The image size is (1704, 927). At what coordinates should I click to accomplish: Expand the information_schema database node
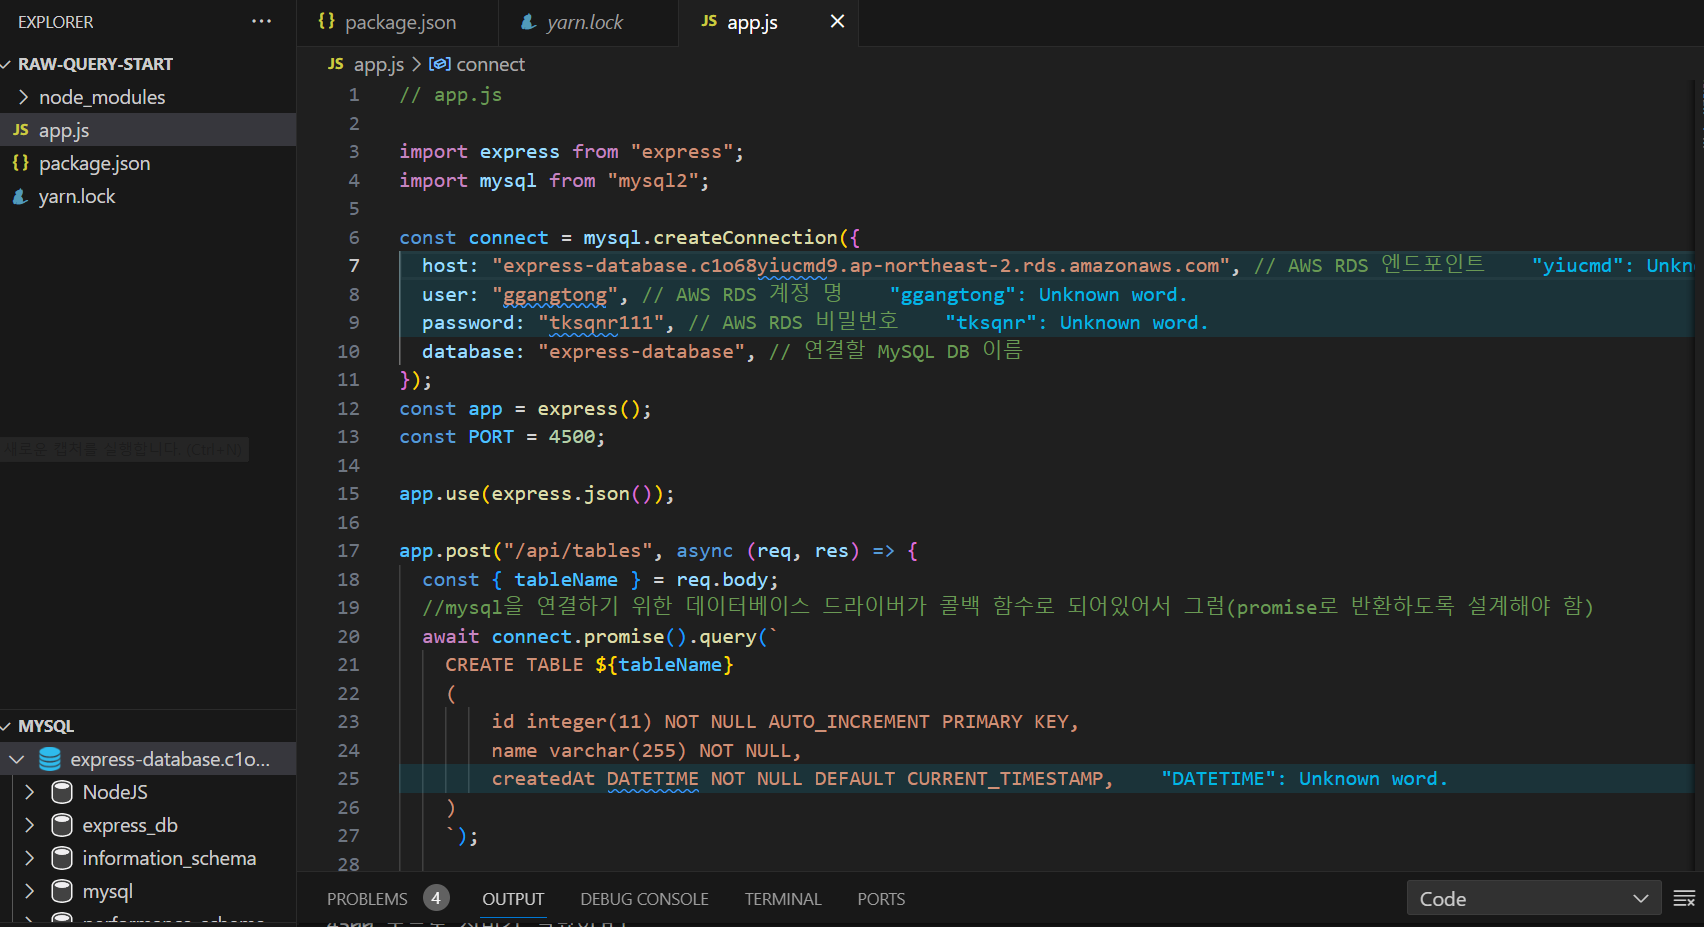point(29,858)
